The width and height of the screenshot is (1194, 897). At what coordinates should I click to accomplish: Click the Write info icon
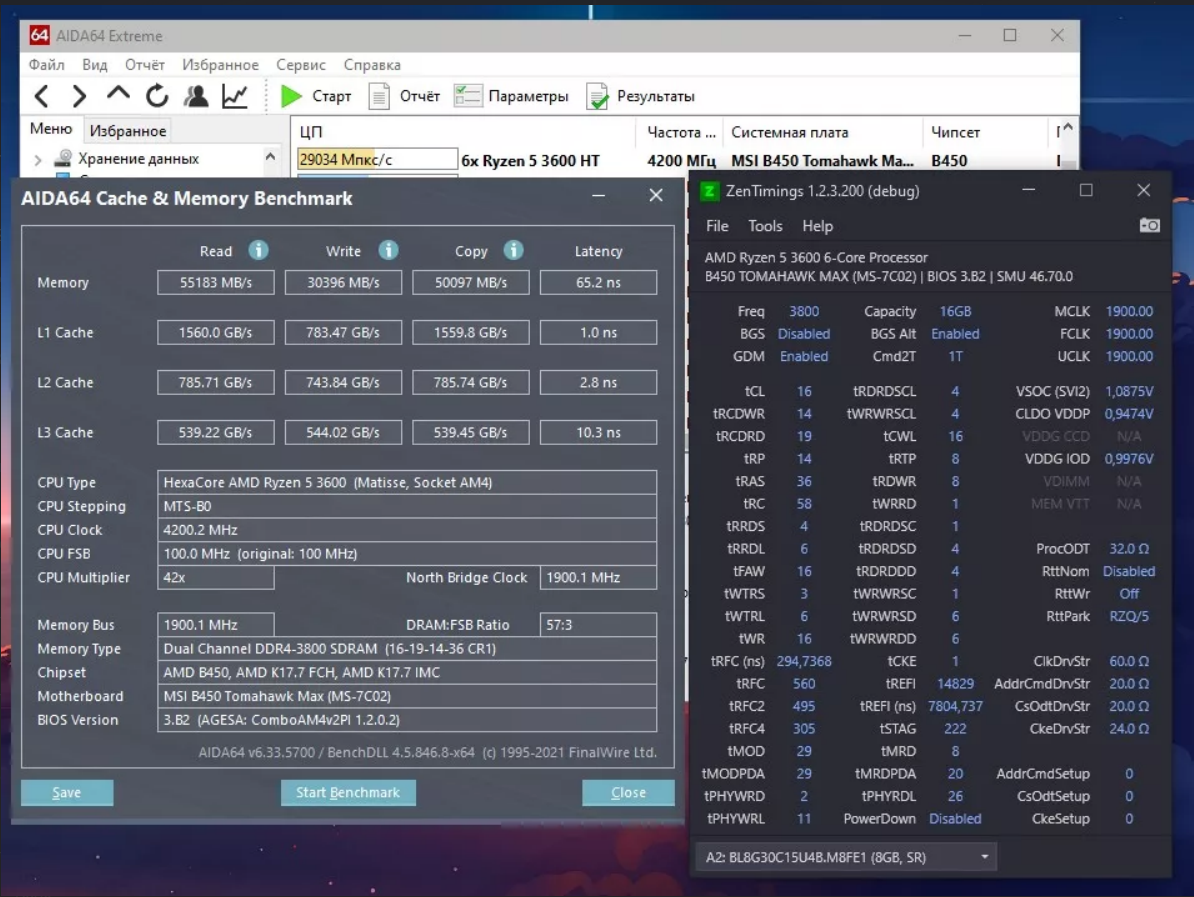388,250
